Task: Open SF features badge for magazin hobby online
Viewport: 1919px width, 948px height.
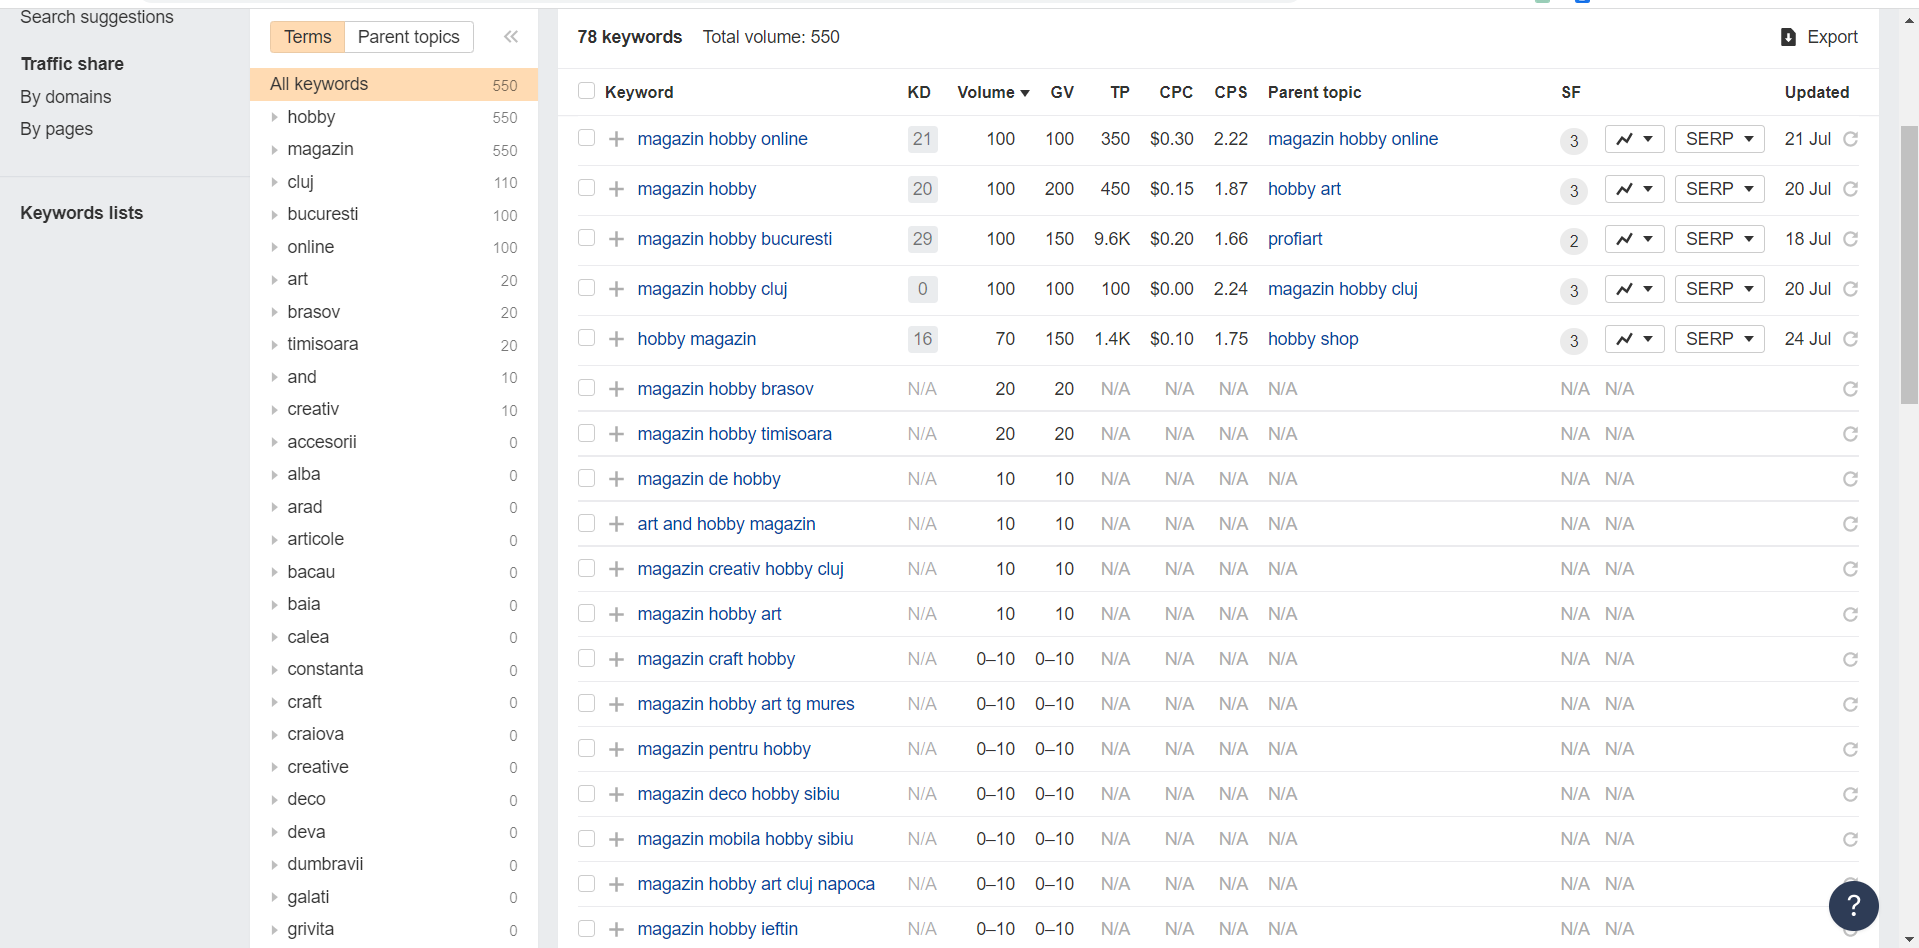Action: tap(1574, 141)
